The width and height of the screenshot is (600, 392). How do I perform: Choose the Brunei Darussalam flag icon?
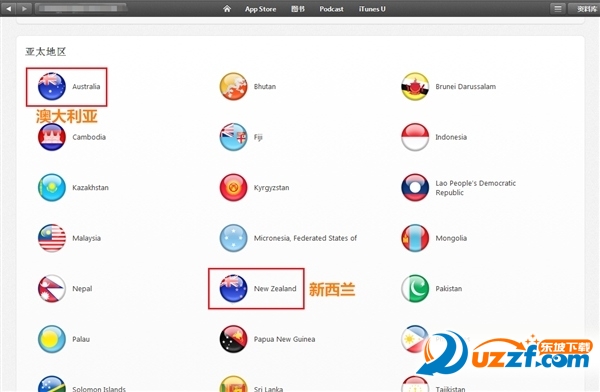415,87
